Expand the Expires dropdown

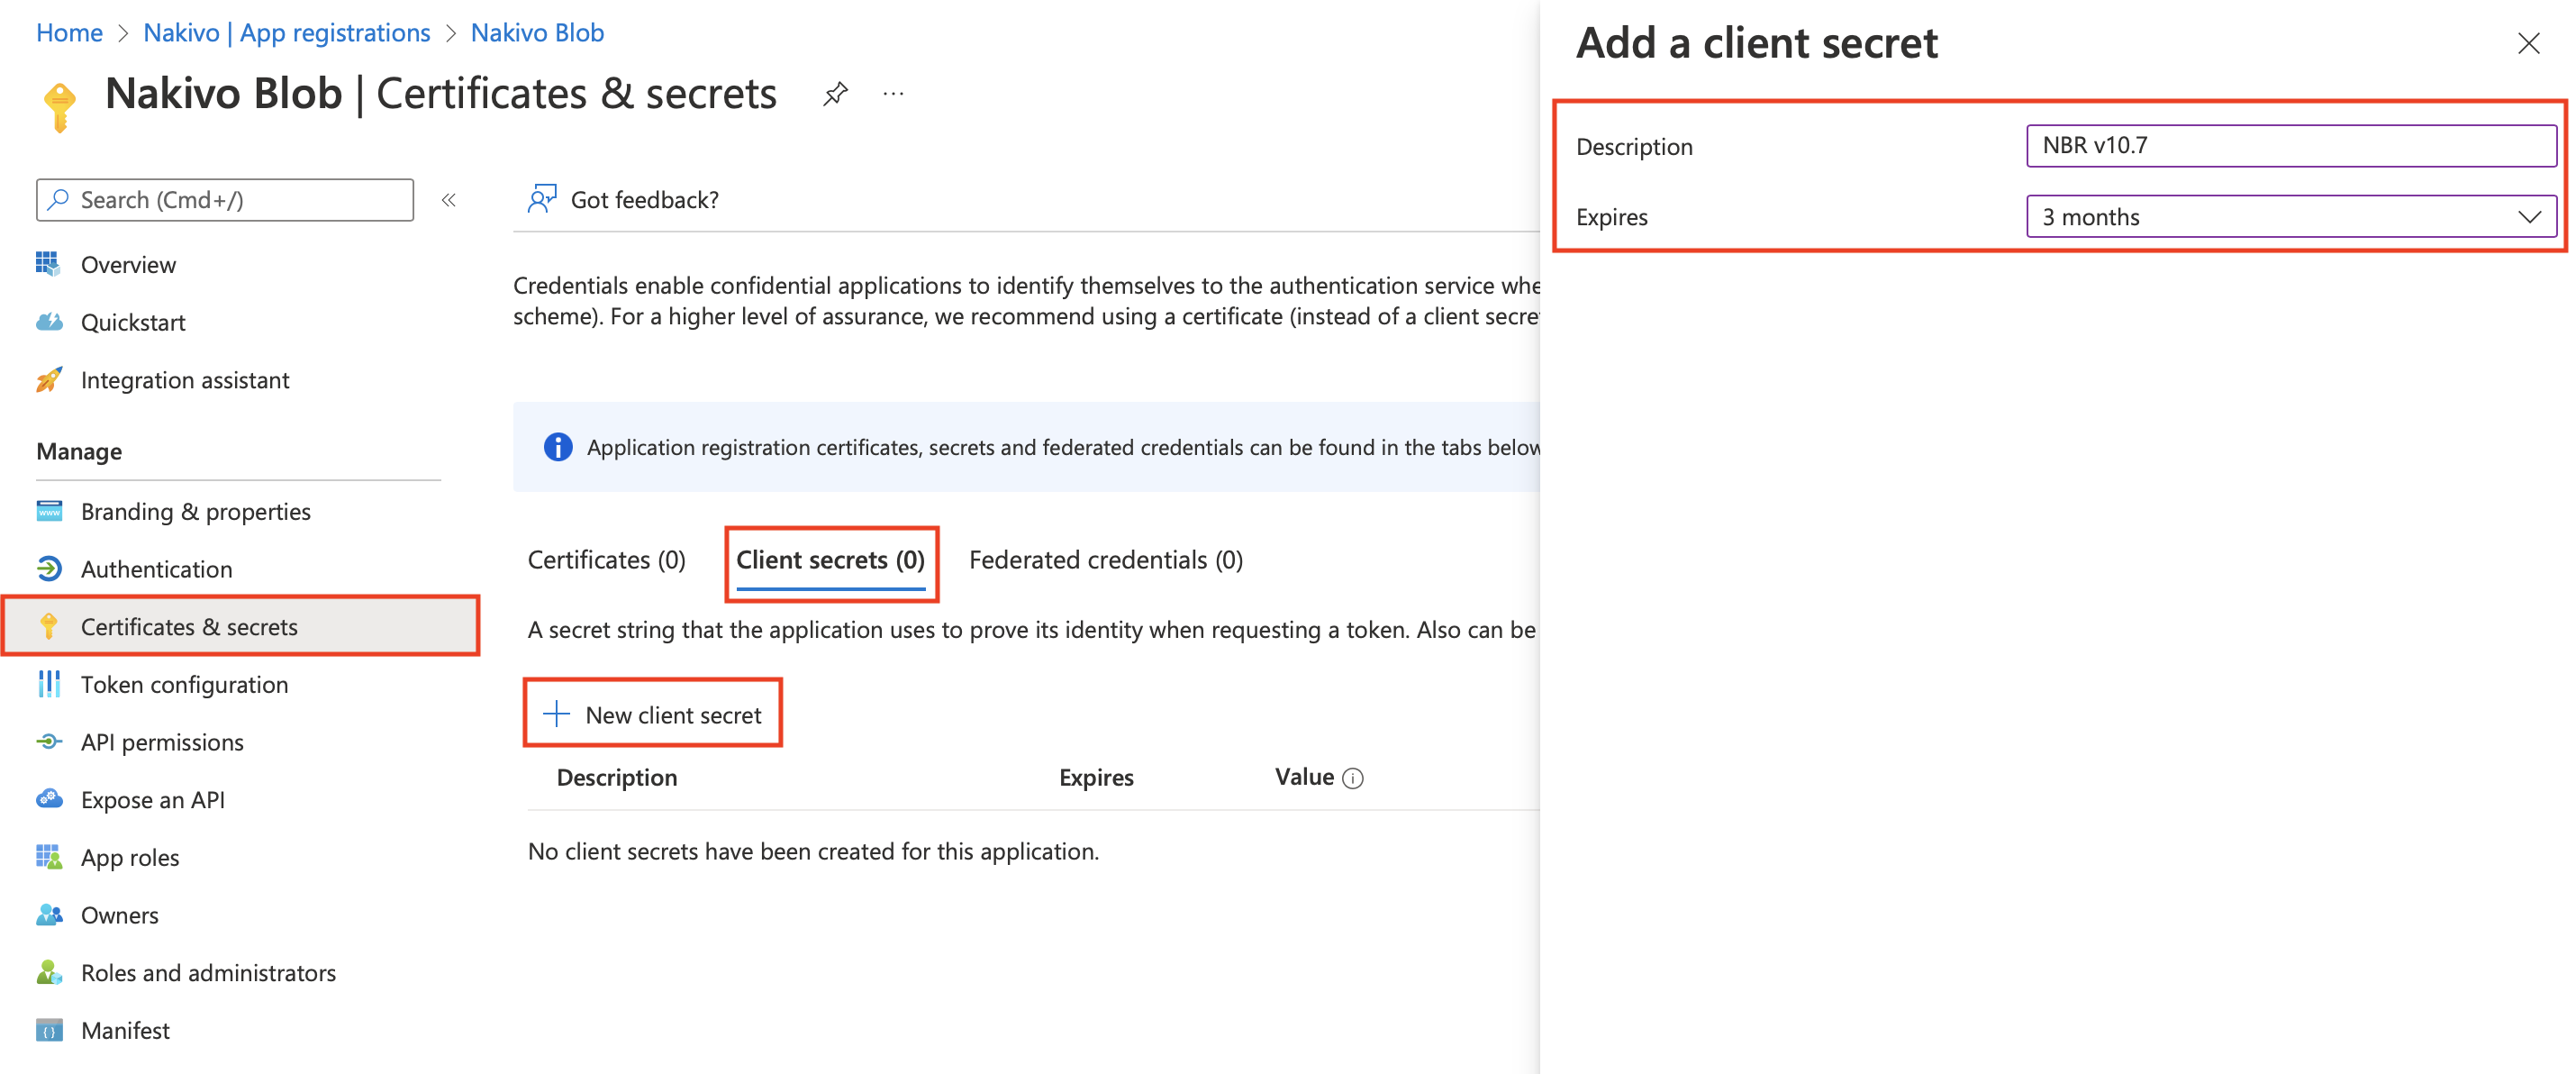coord(2290,217)
